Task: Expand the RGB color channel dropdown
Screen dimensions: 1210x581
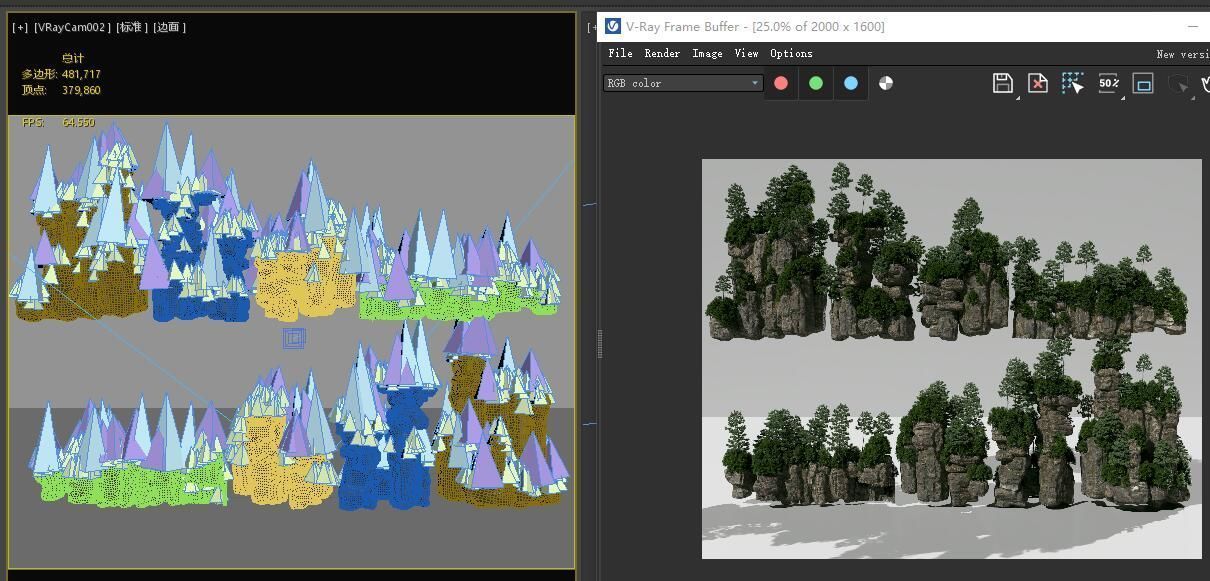Action: tap(683, 83)
